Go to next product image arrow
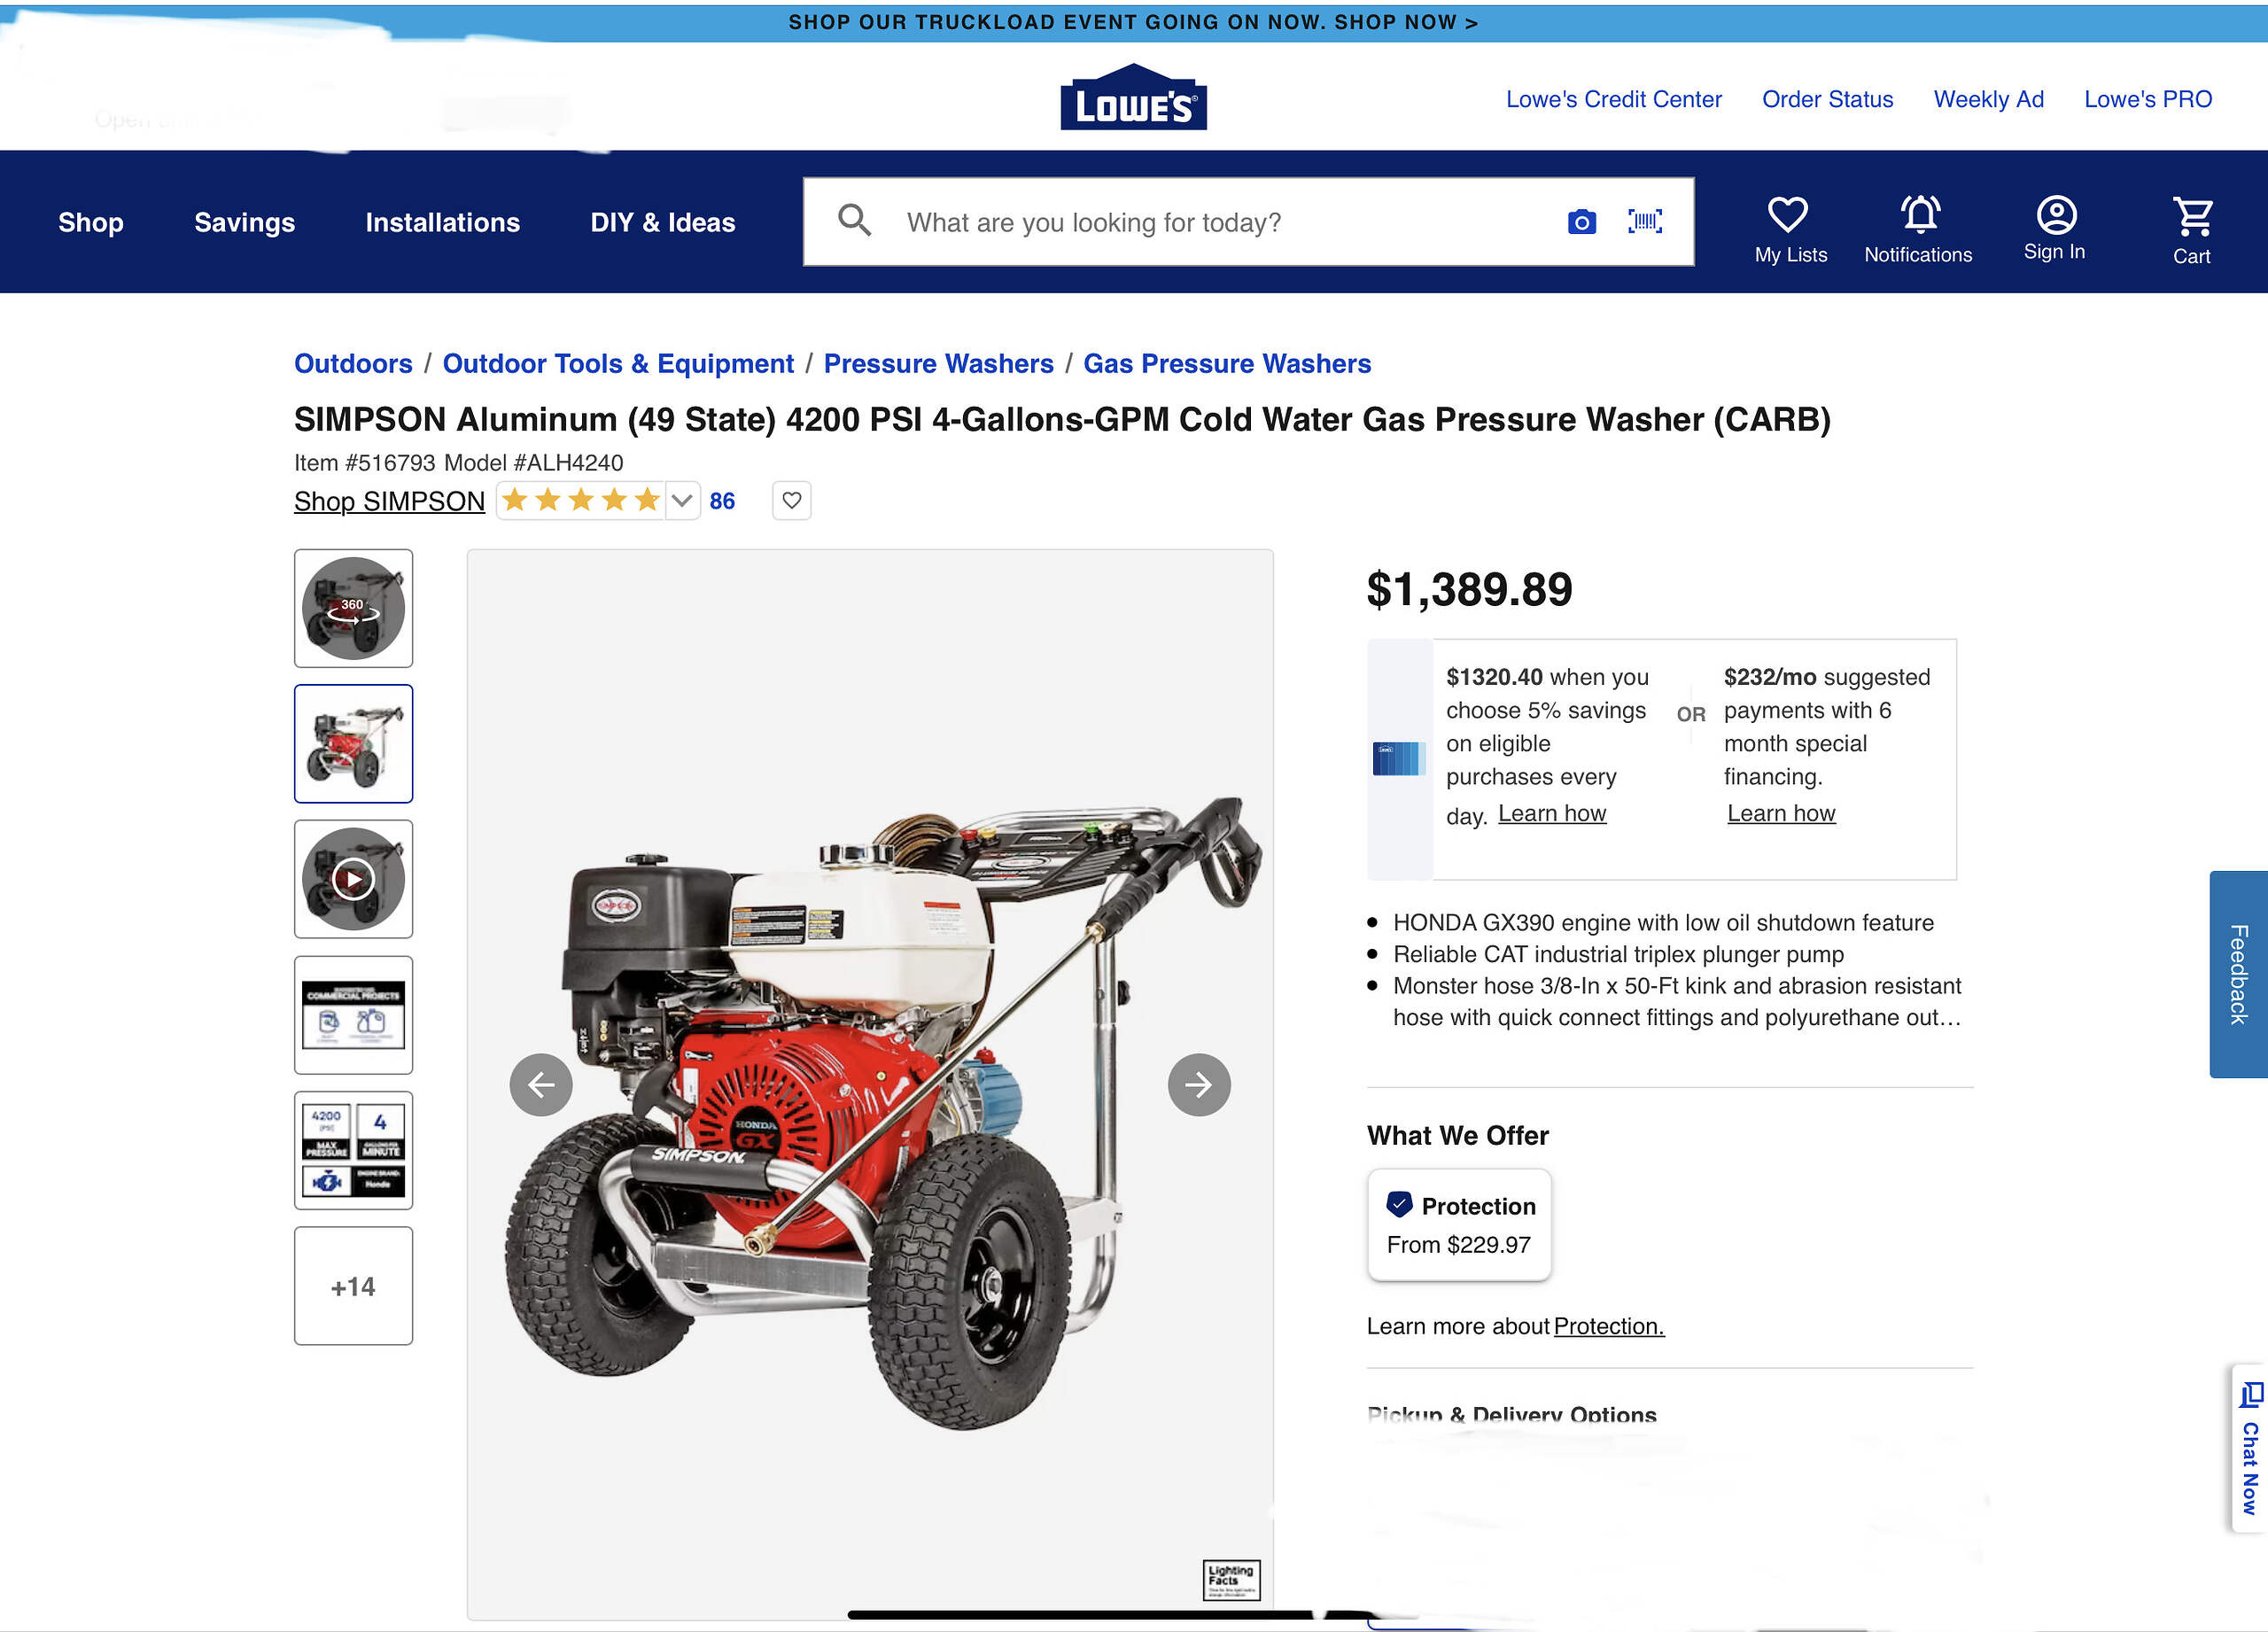This screenshot has height=1632, width=2268. click(1198, 1084)
